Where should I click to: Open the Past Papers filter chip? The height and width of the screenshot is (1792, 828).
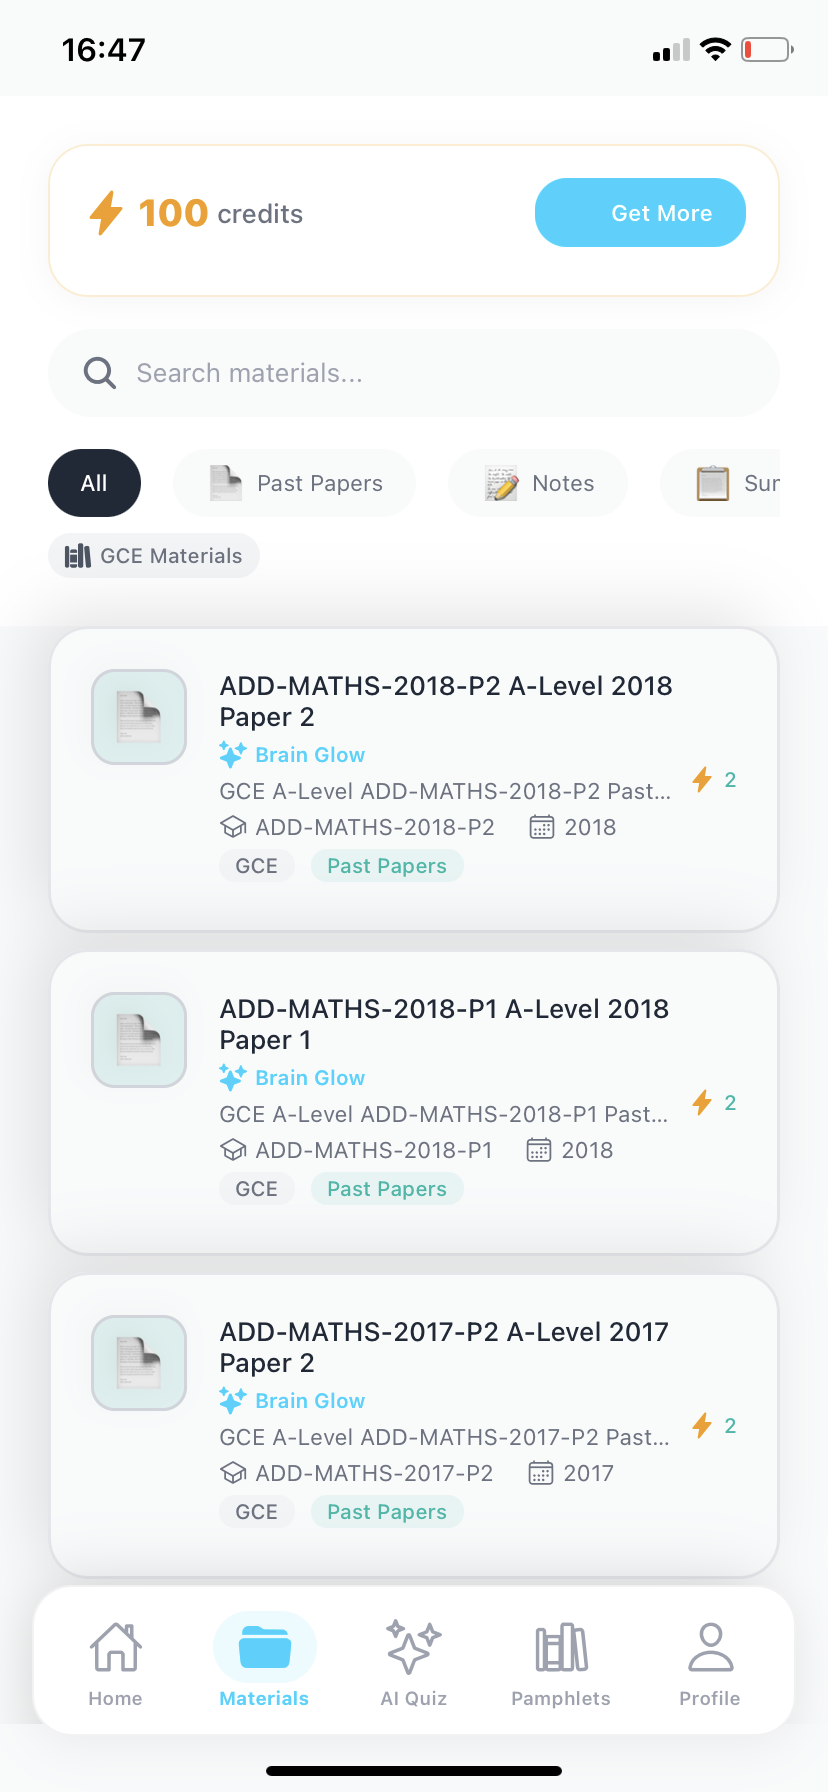(294, 483)
